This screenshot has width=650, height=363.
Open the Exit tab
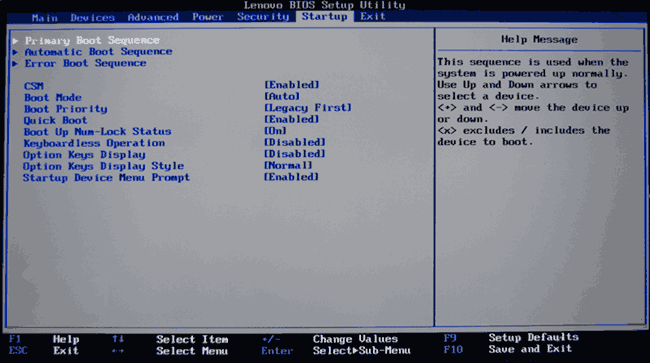(373, 16)
